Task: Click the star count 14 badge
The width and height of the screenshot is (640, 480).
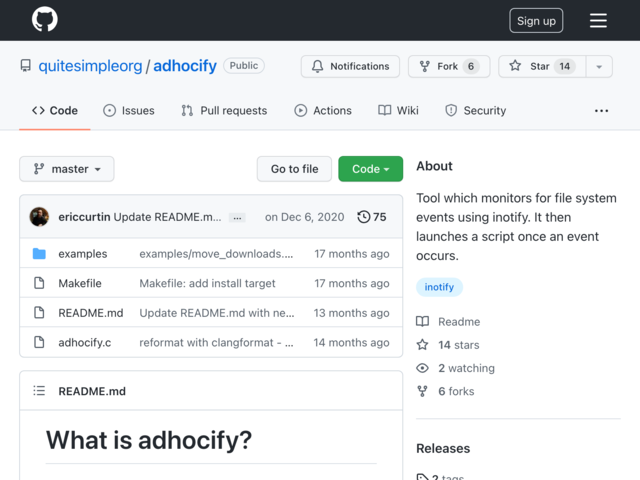Action: [x=564, y=66]
